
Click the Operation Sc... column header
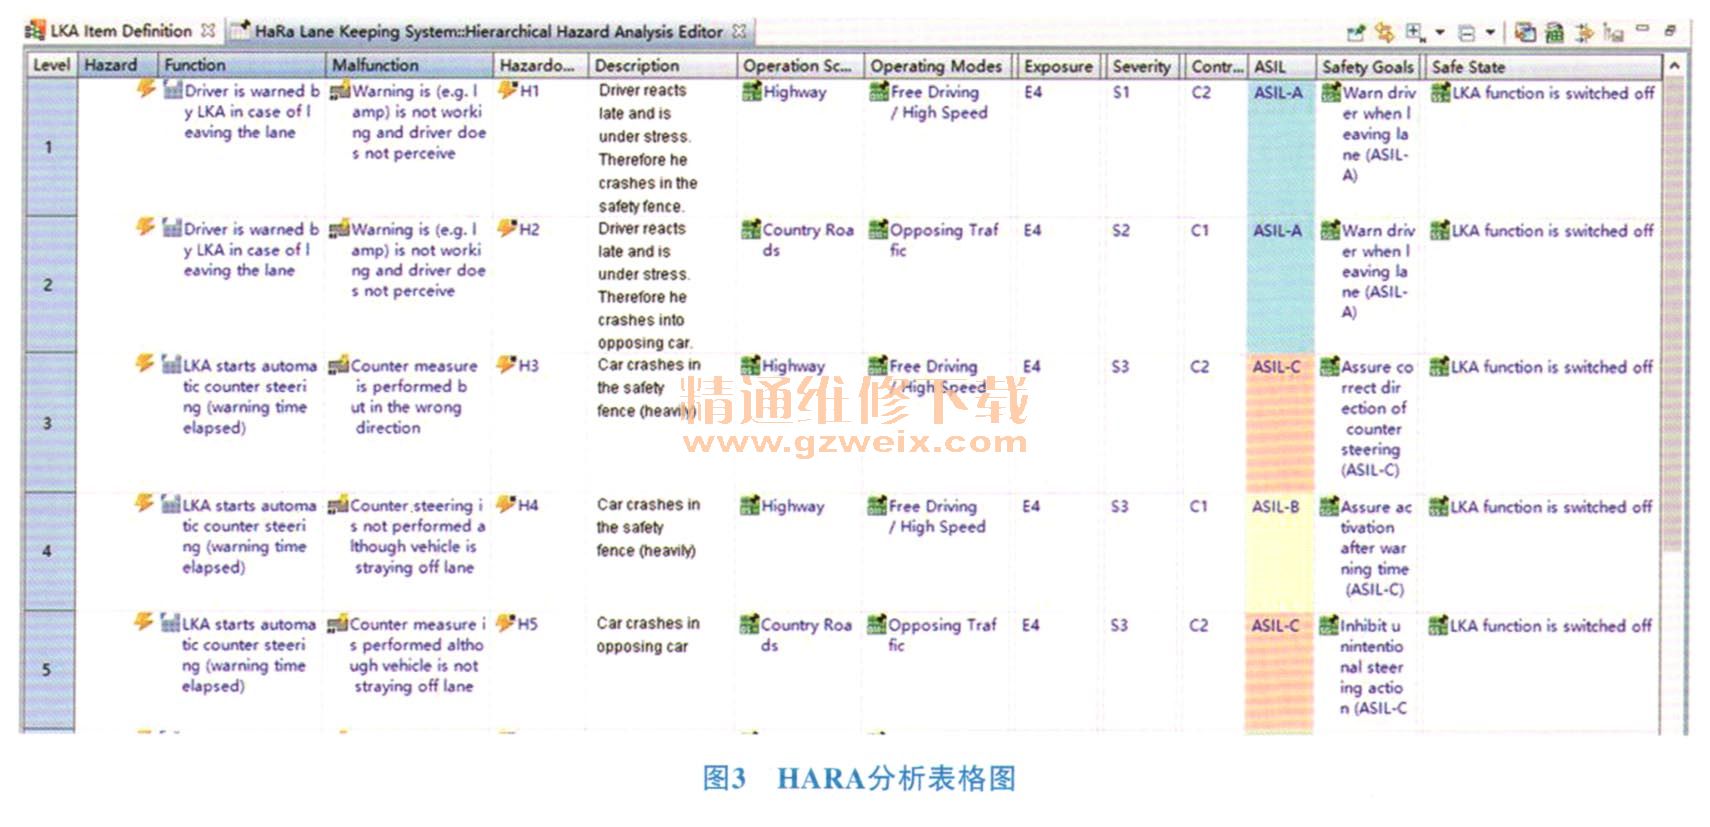point(797,66)
